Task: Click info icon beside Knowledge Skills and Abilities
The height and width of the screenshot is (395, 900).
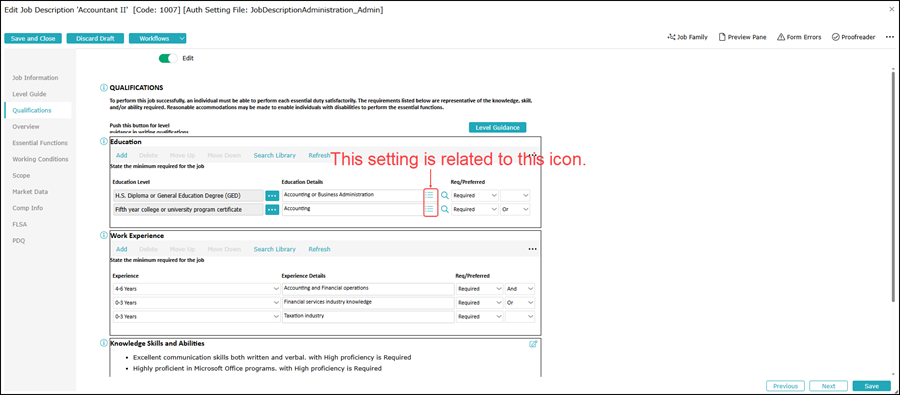Action: tap(104, 343)
